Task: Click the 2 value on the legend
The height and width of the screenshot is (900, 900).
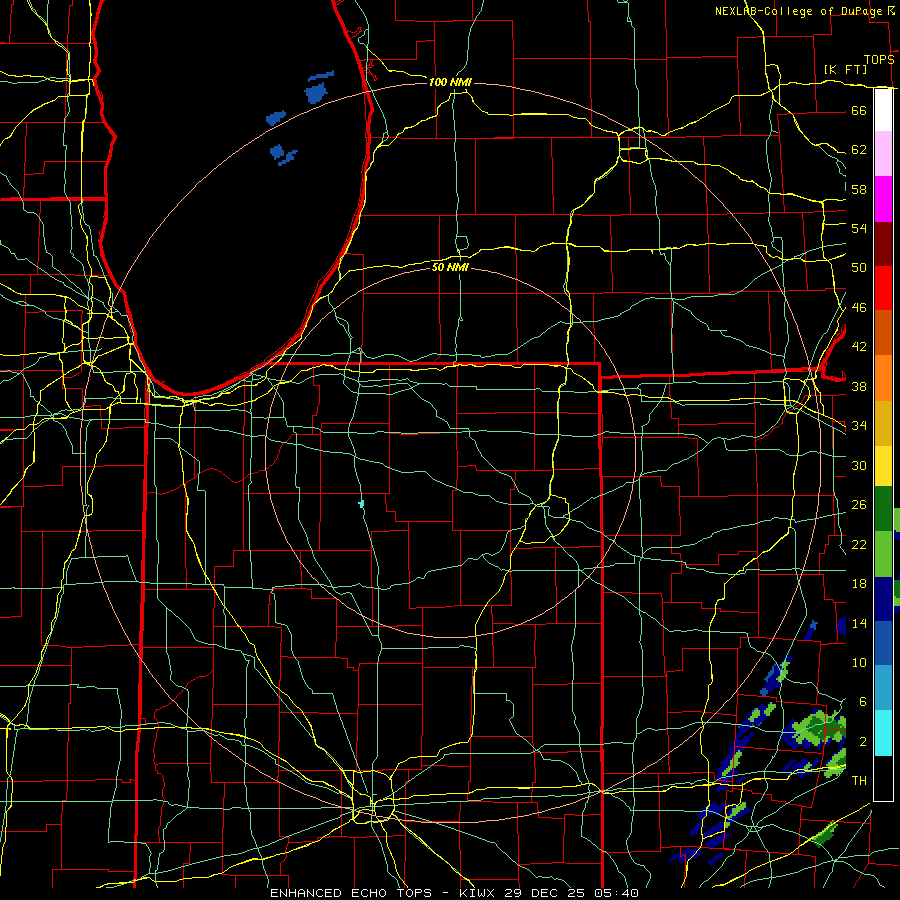Action: click(x=863, y=742)
